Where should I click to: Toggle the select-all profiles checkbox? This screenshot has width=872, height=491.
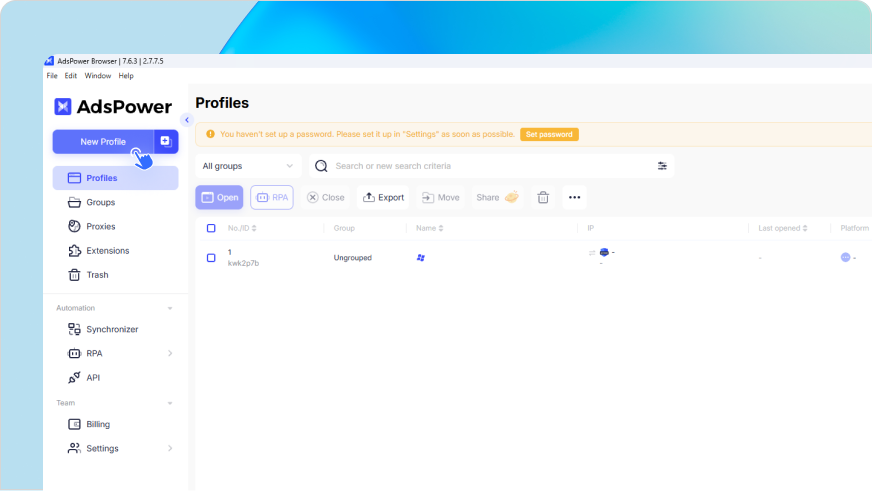[211, 228]
